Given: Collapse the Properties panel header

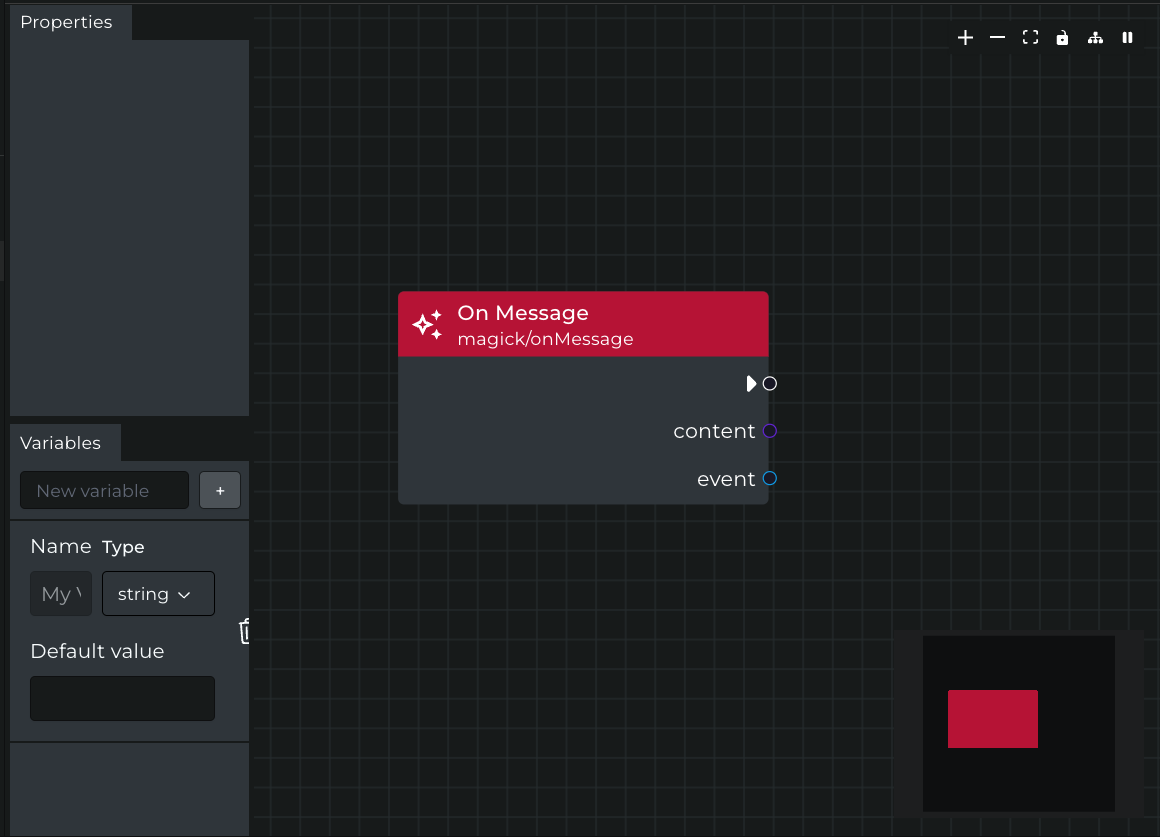Looking at the screenshot, I should 67,21.
